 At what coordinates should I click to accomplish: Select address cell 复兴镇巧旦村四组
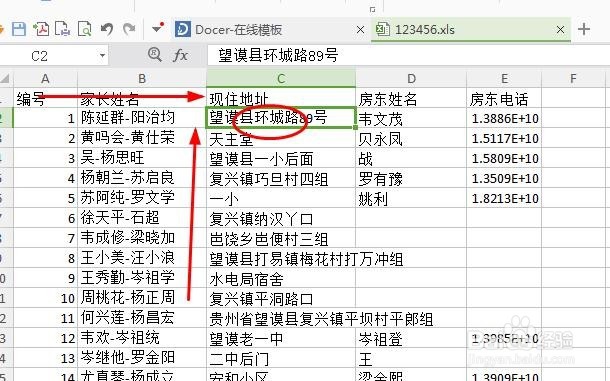pyautogui.click(x=281, y=179)
